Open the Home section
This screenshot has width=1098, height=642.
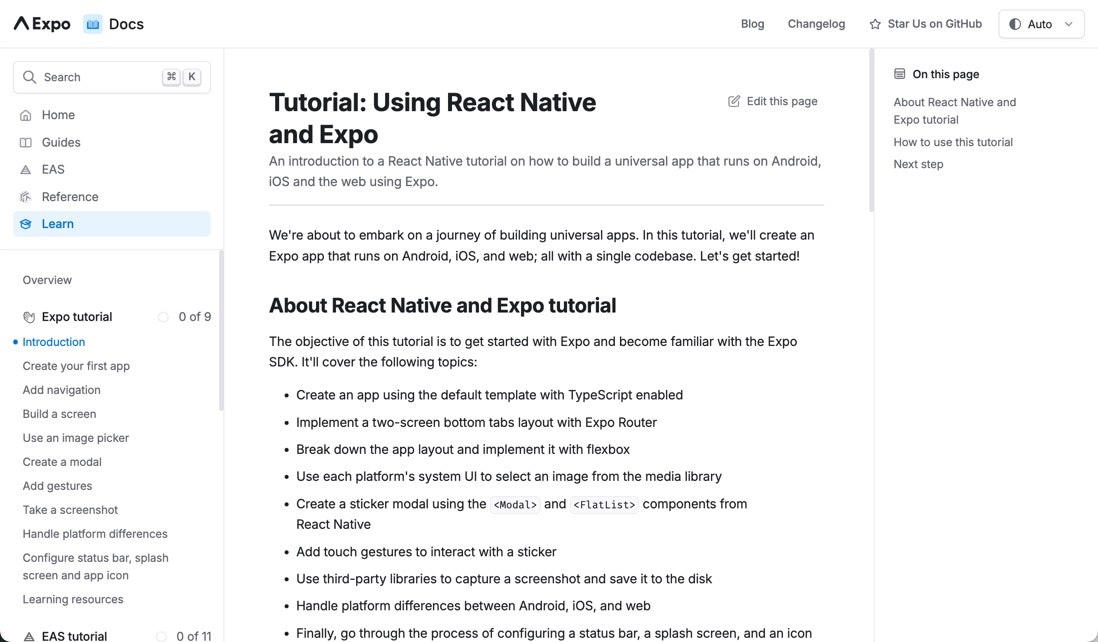pos(111,115)
